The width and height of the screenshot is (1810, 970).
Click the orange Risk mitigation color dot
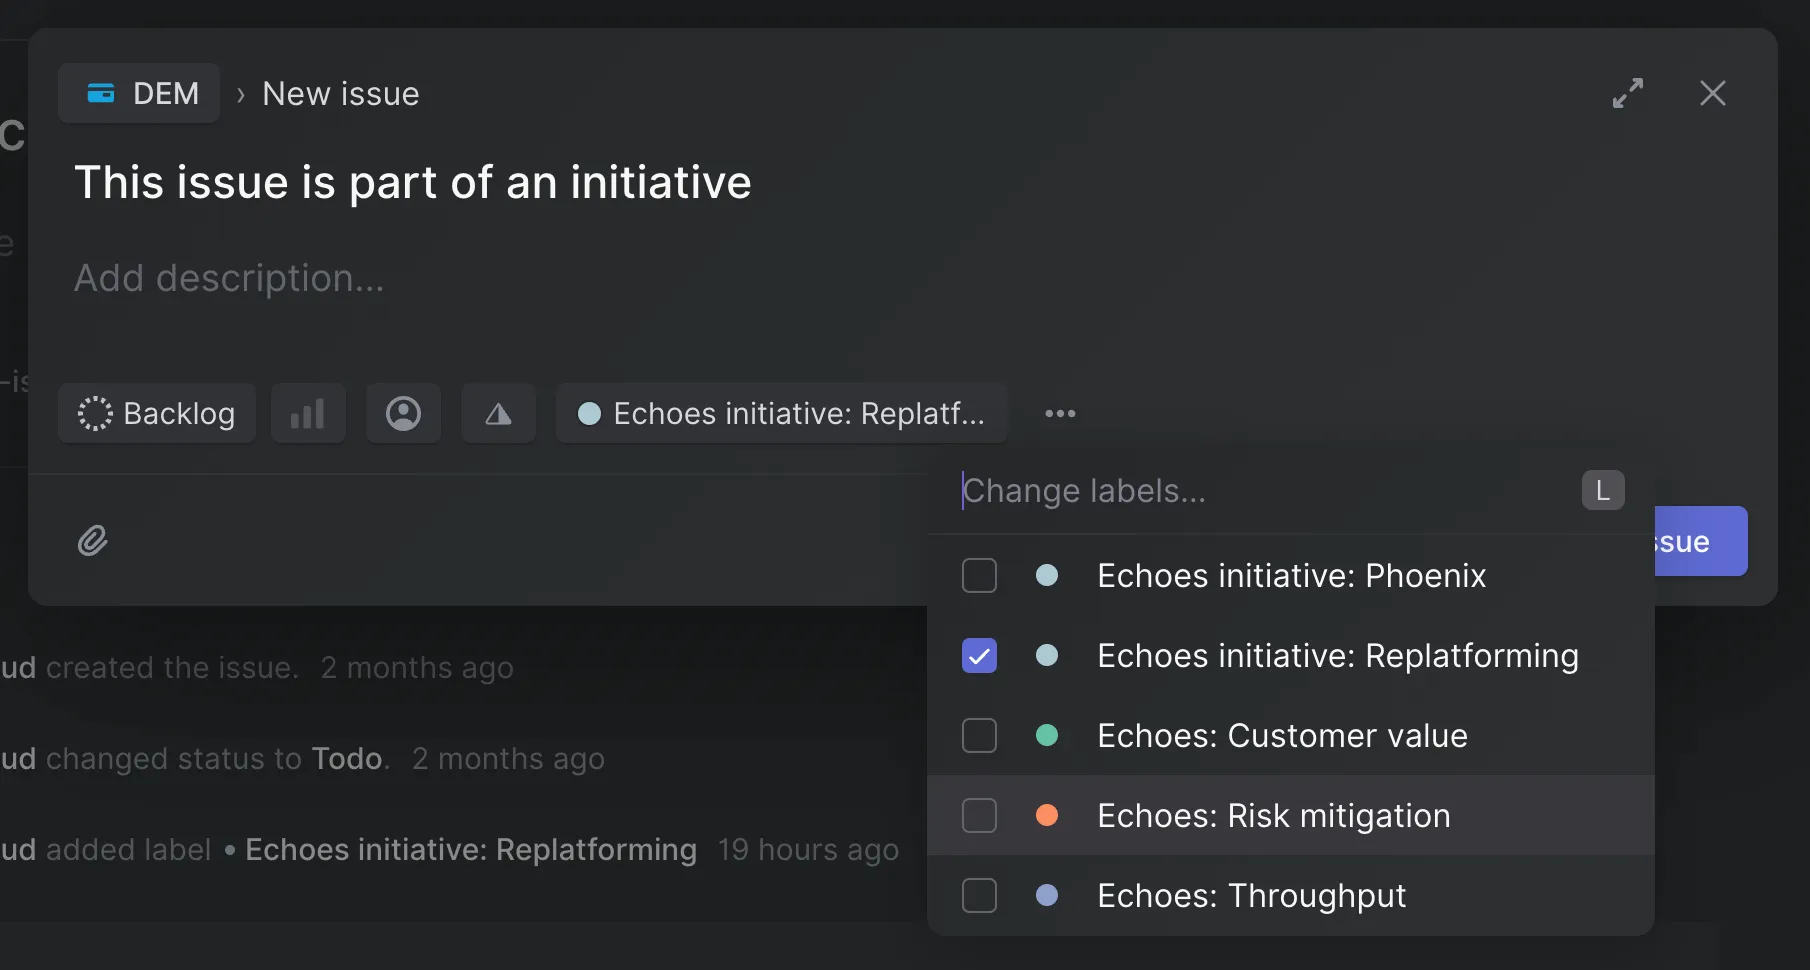[1047, 815]
